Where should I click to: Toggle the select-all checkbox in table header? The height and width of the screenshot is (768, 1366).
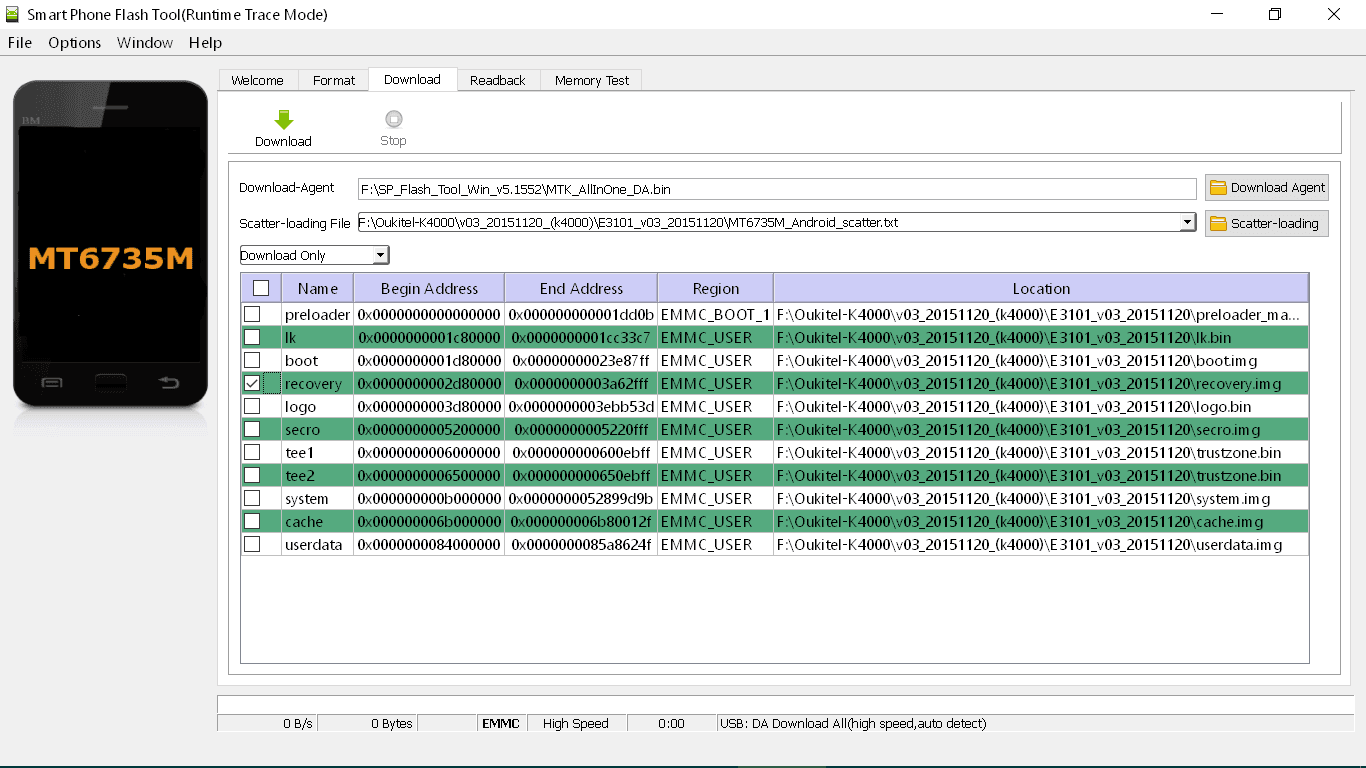coord(261,288)
